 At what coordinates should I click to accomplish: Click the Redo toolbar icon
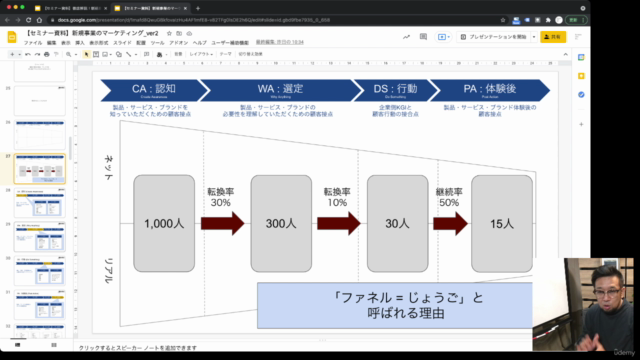(37, 54)
